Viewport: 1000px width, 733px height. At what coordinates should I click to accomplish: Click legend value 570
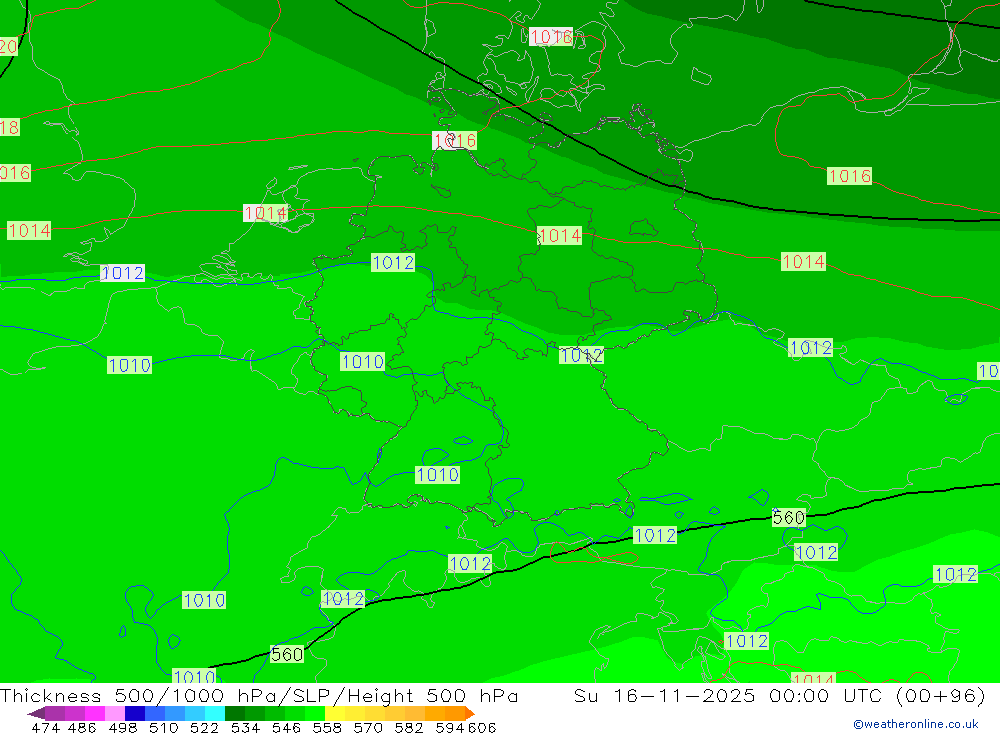point(367,727)
